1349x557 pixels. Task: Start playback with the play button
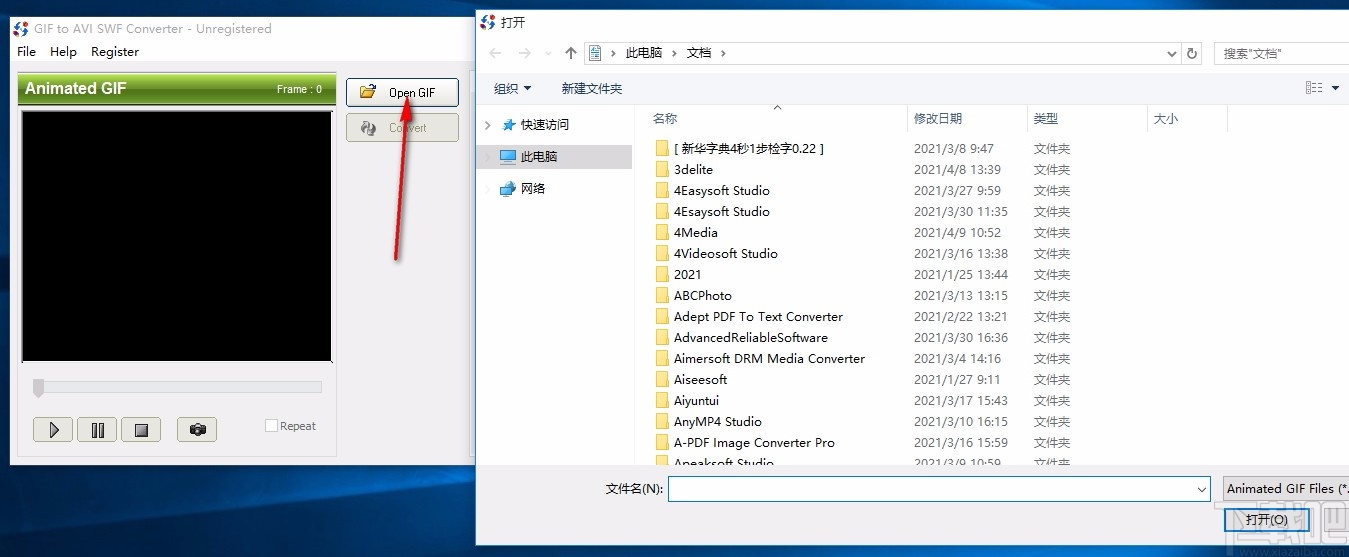coord(53,430)
